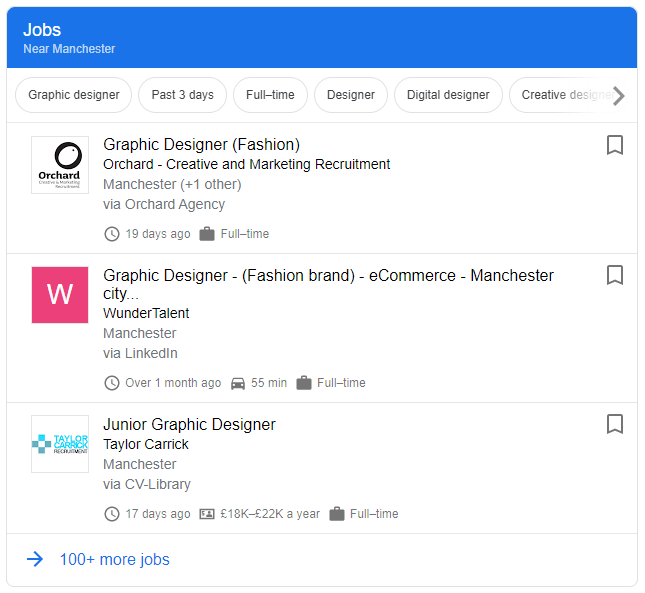Filter jobs by Full-time chip
The height and width of the screenshot is (593, 645).
270,95
